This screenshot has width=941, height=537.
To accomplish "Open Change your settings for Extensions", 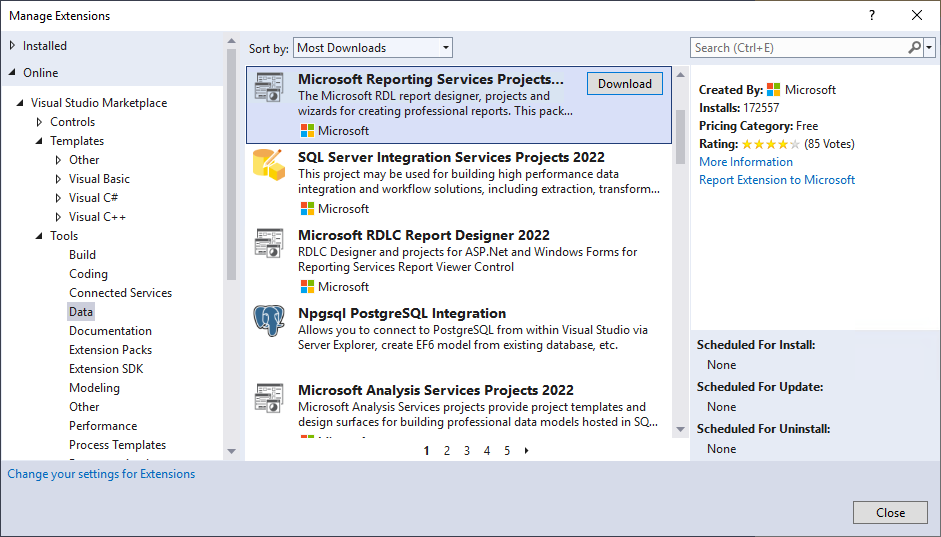I will pyautogui.click(x=101, y=474).
